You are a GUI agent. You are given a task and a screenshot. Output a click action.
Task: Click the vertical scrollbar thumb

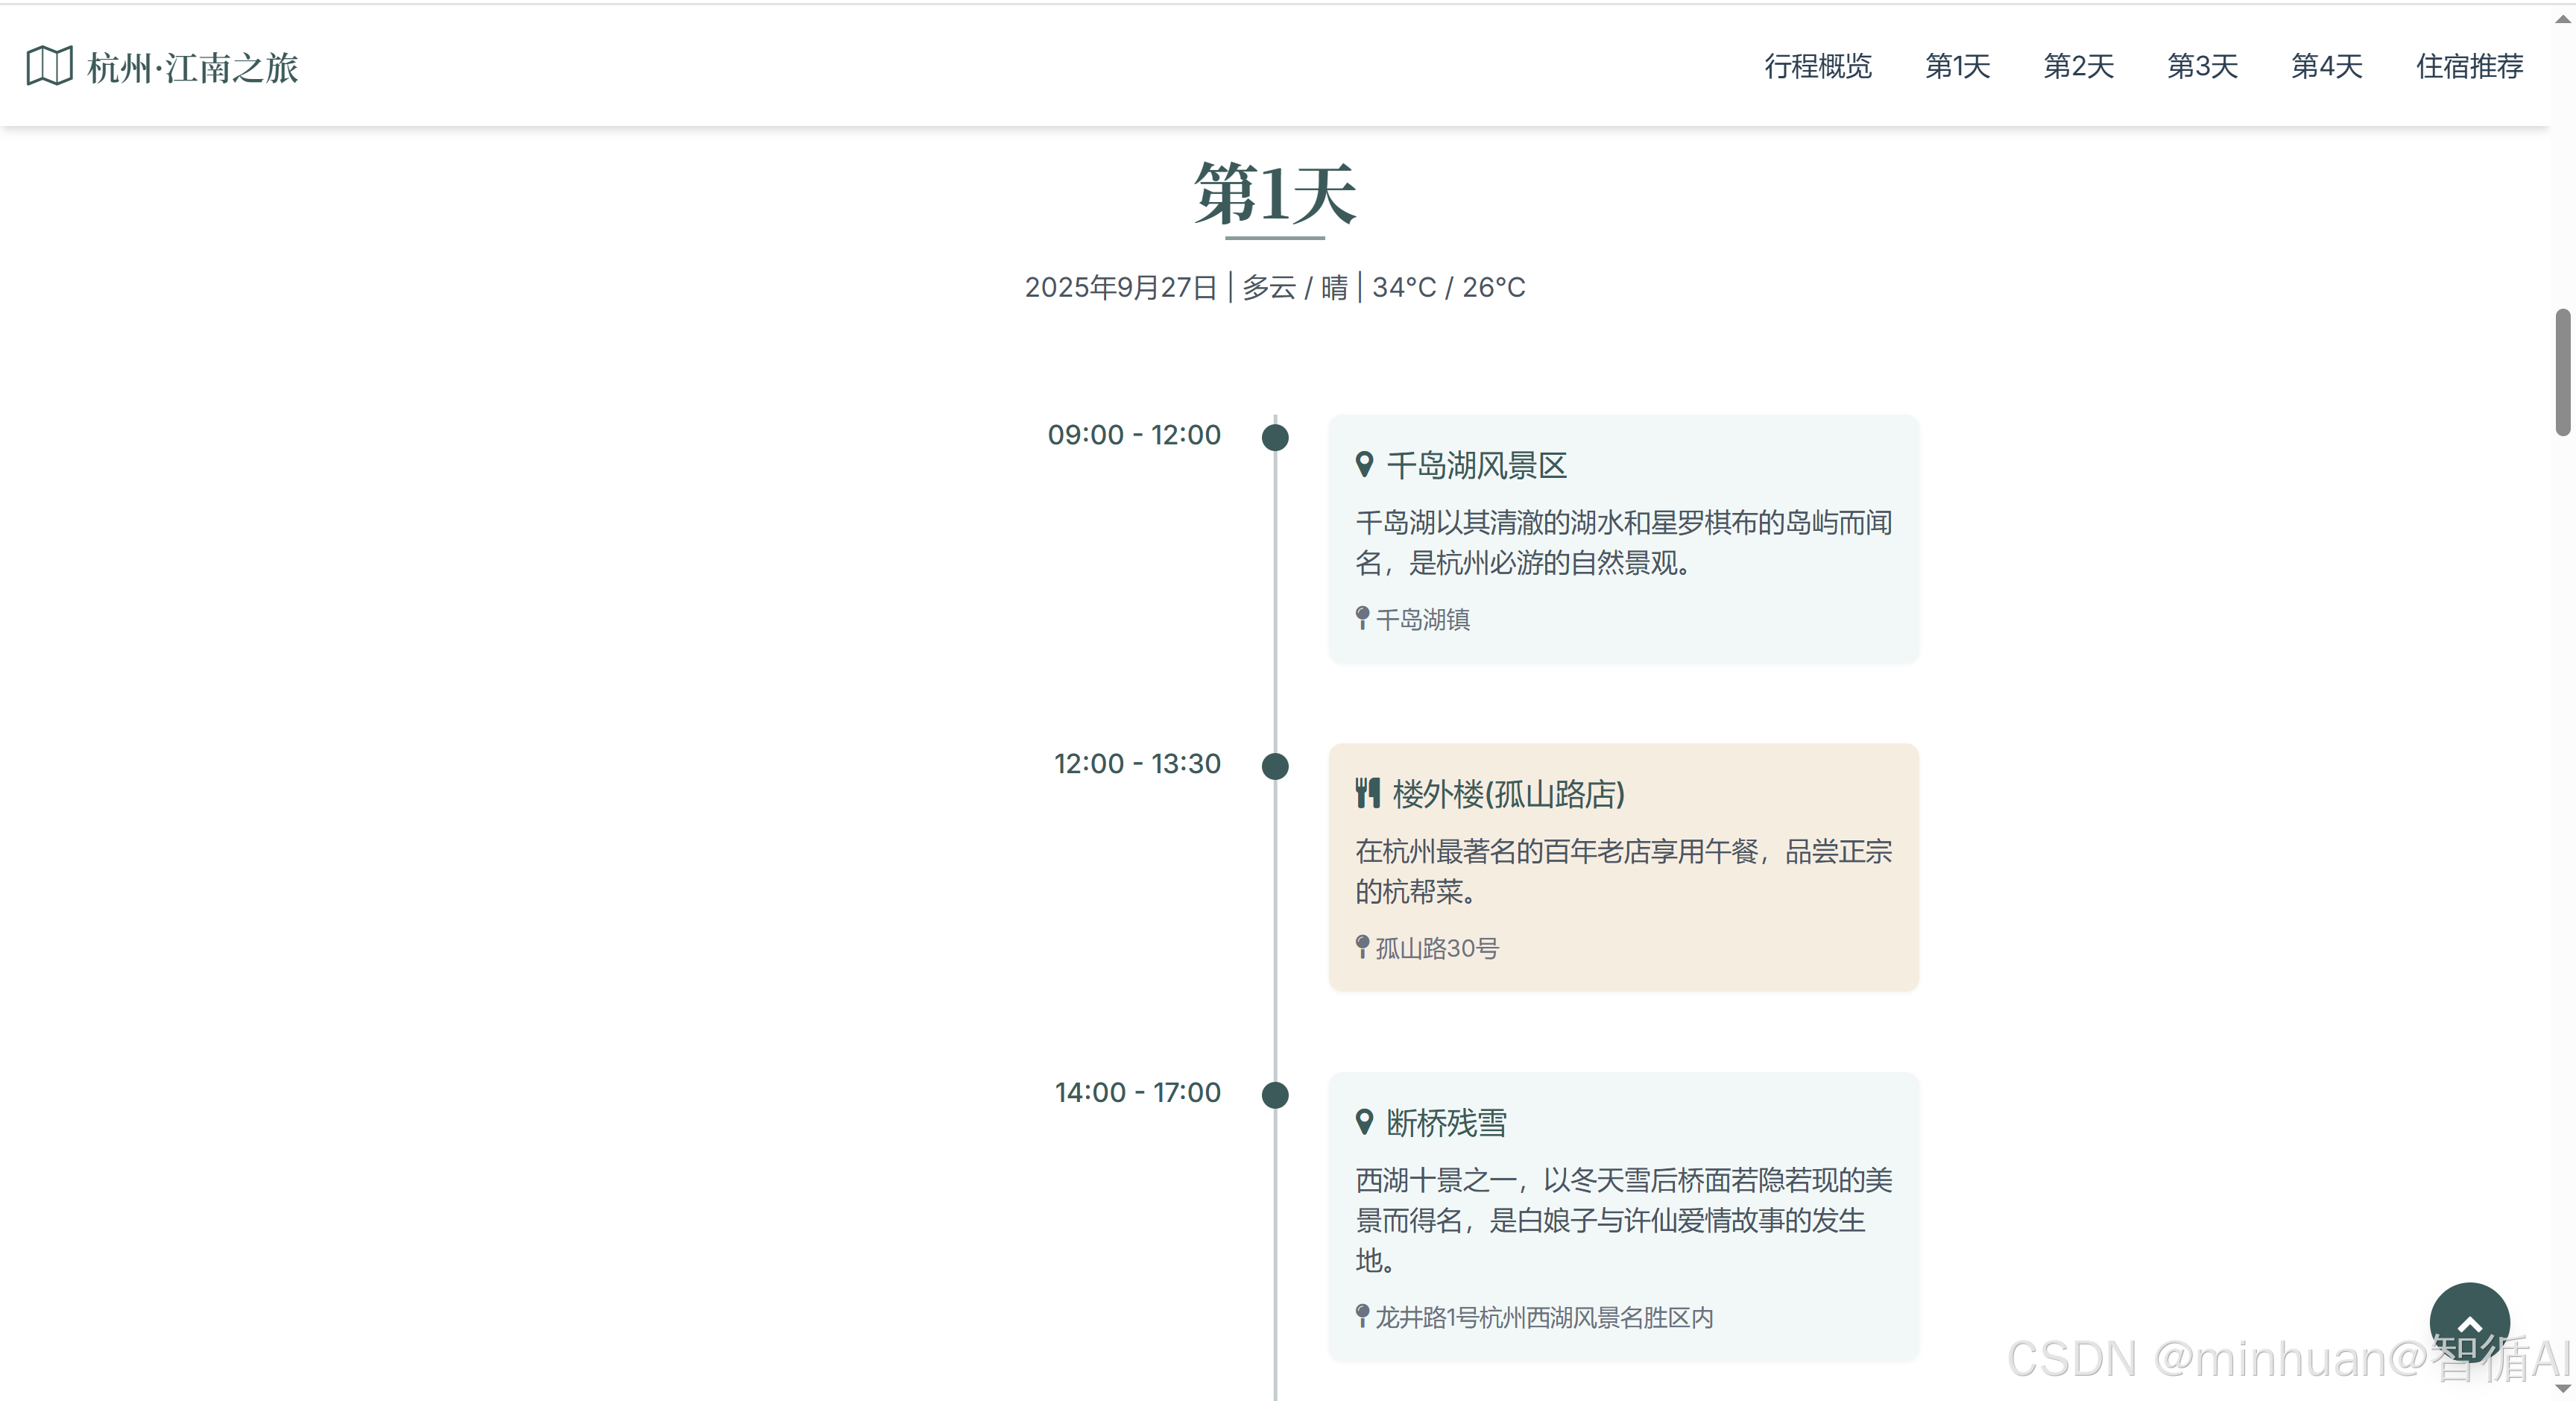click(2563, 372)
